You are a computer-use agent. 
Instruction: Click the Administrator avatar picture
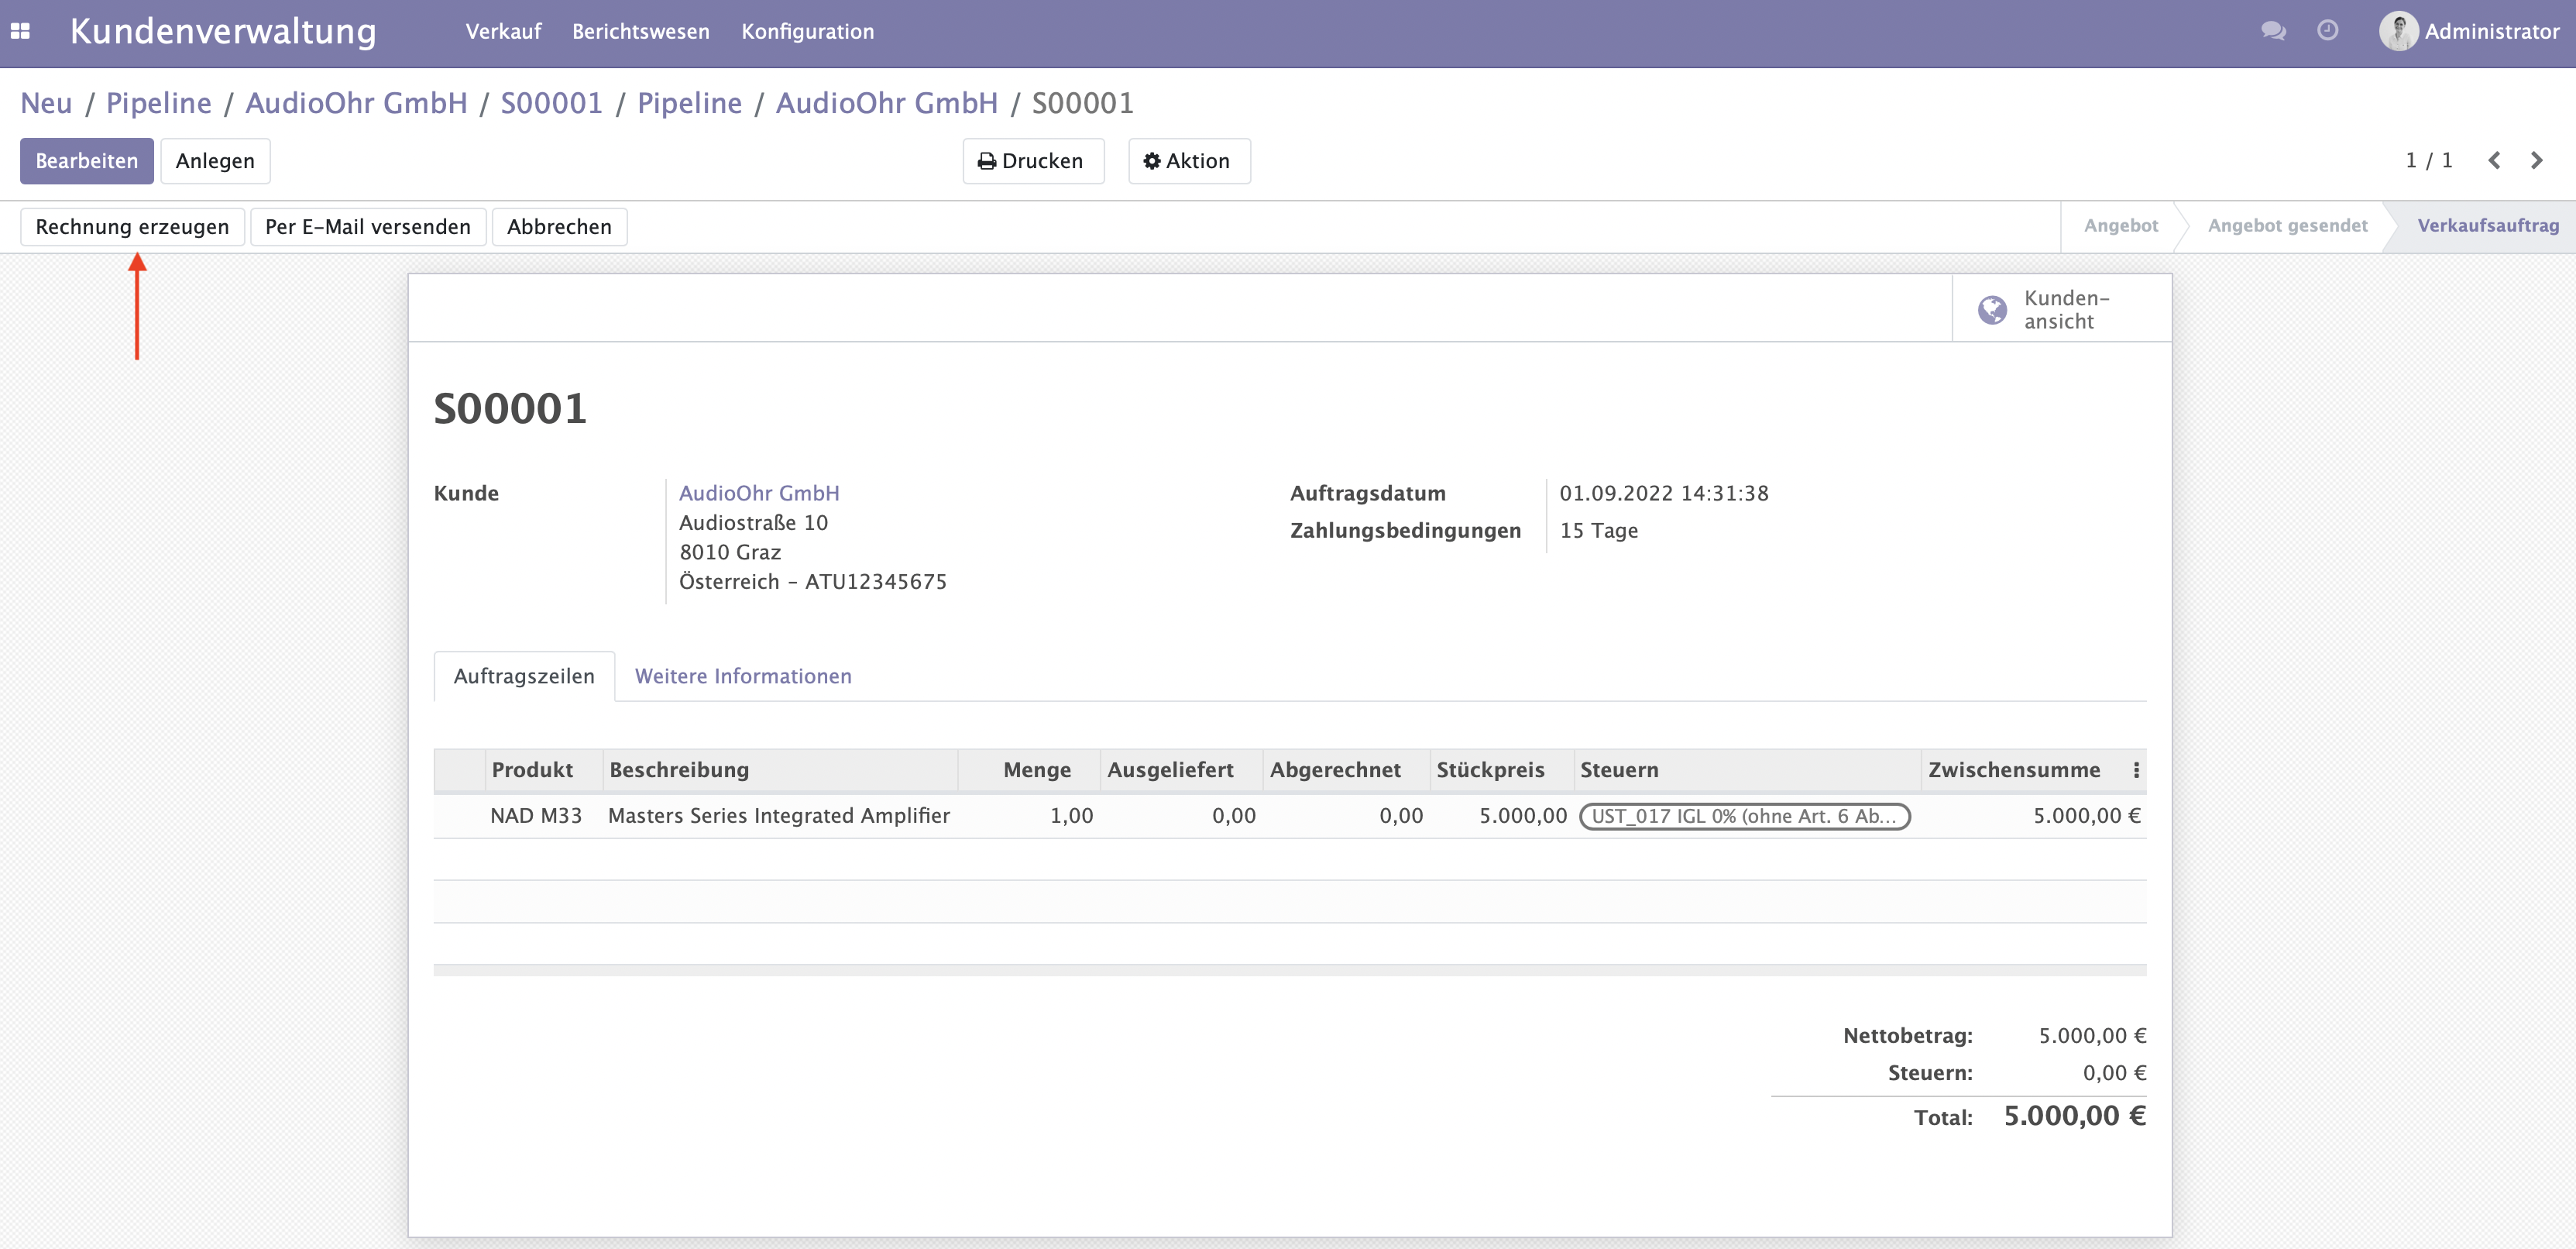coord(2398,31)
